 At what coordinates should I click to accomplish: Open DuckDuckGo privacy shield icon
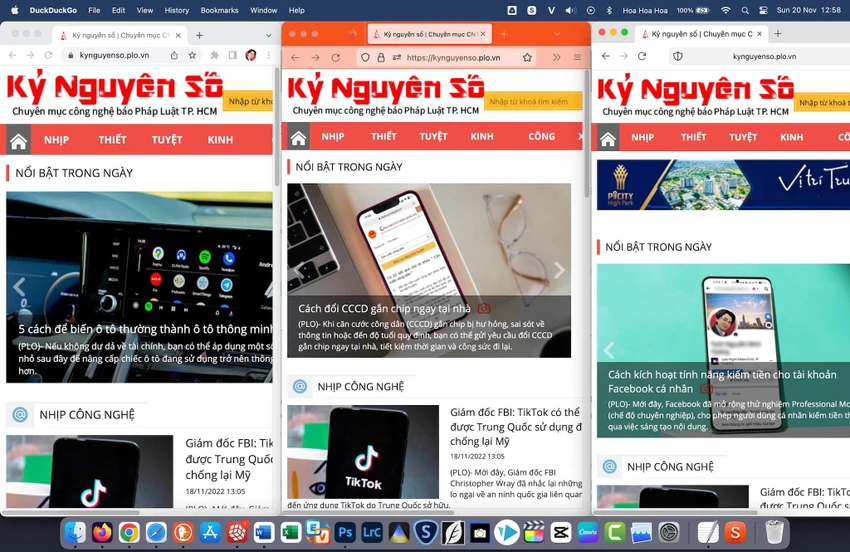(678, 56)
